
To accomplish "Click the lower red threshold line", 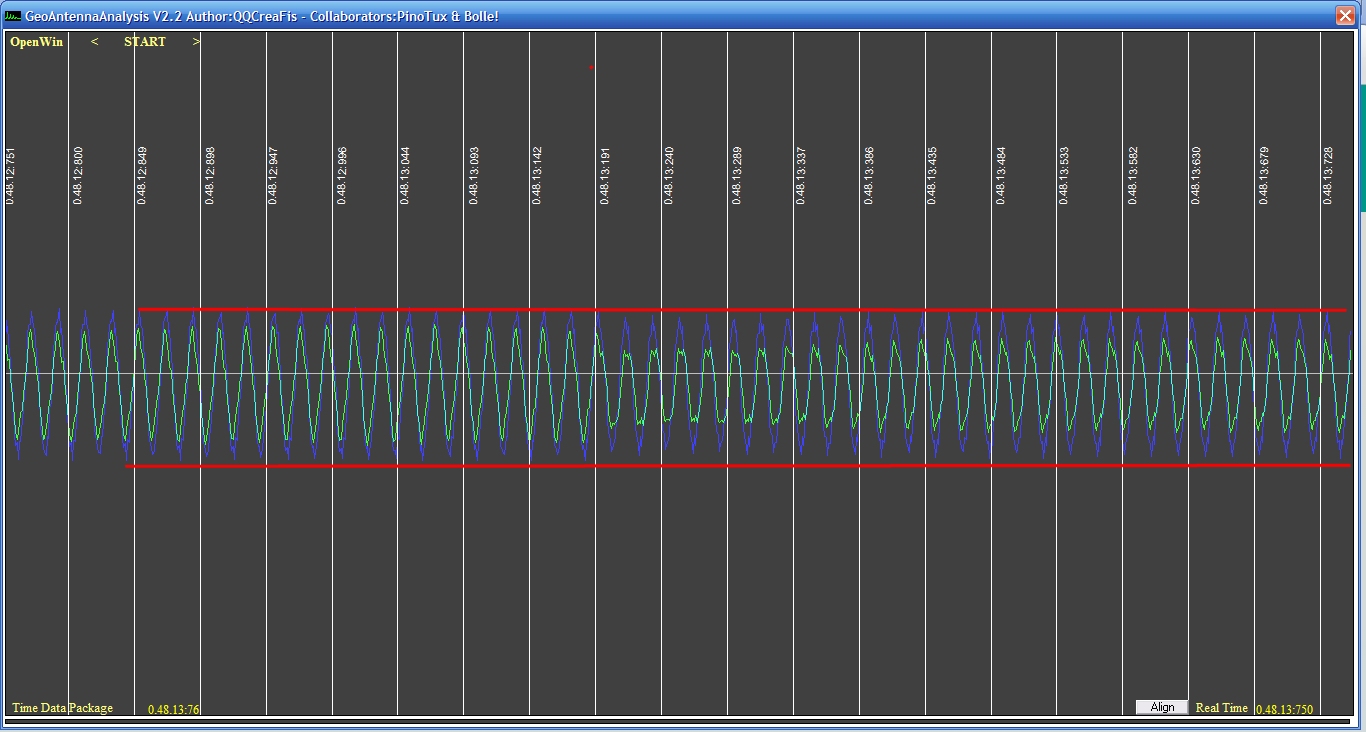I will [x=740, y=466].
